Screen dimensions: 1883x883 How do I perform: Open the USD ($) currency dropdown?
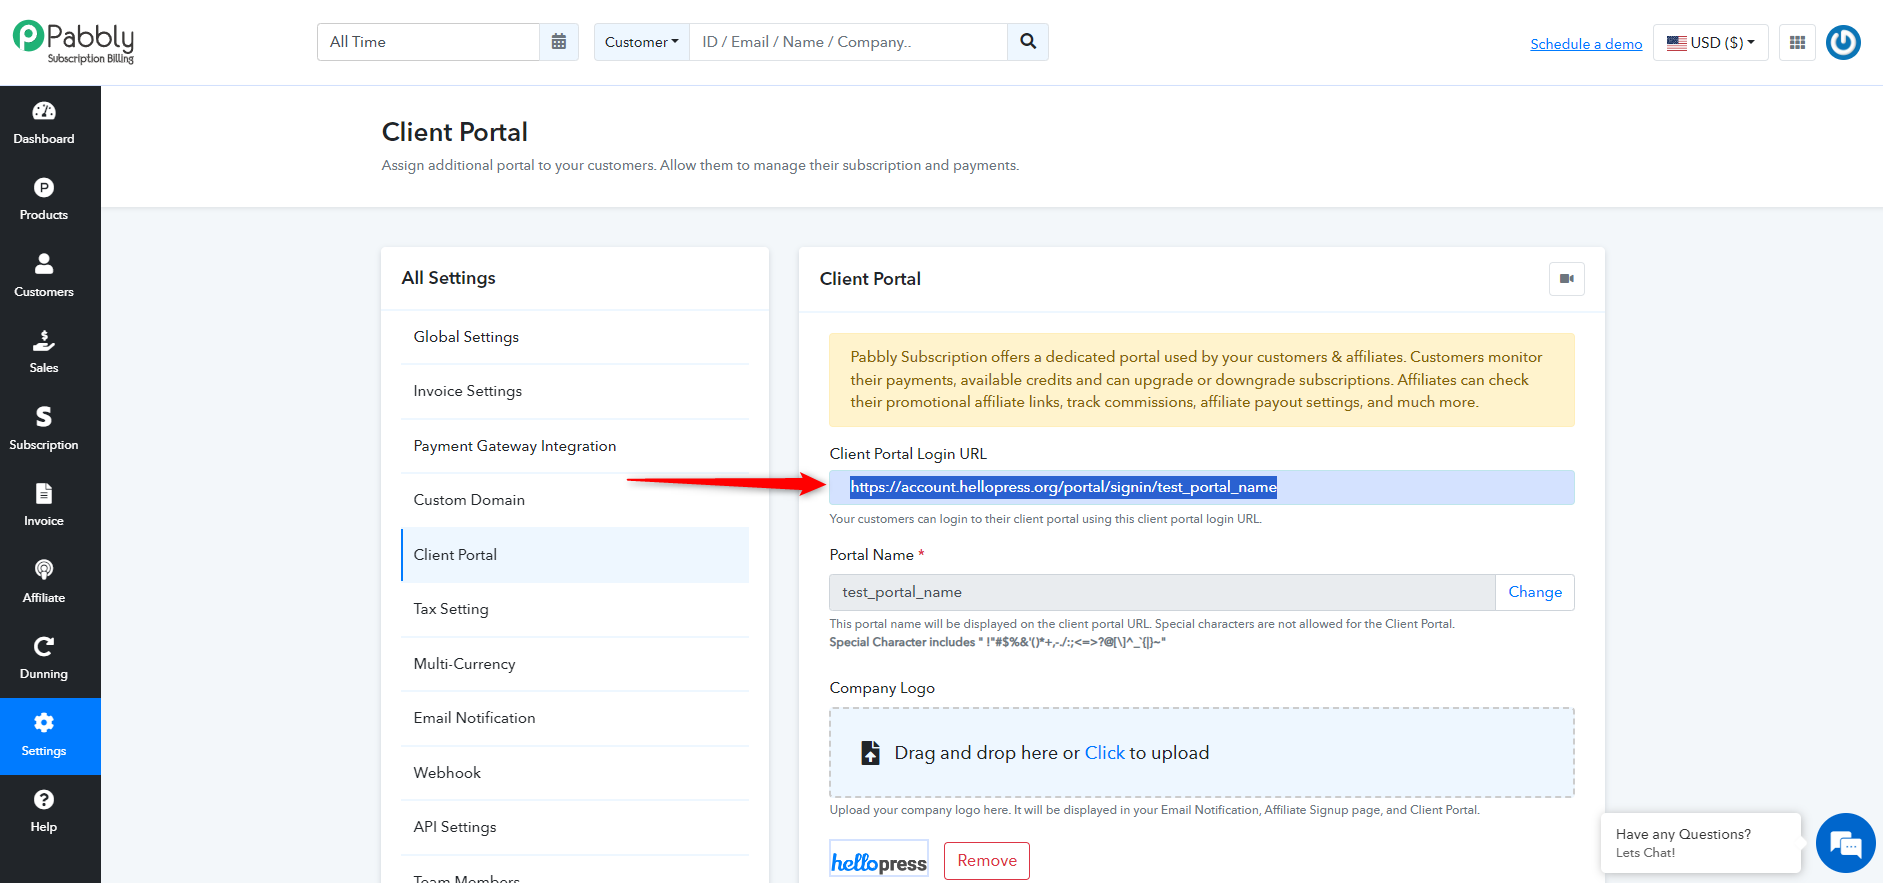1711,43
